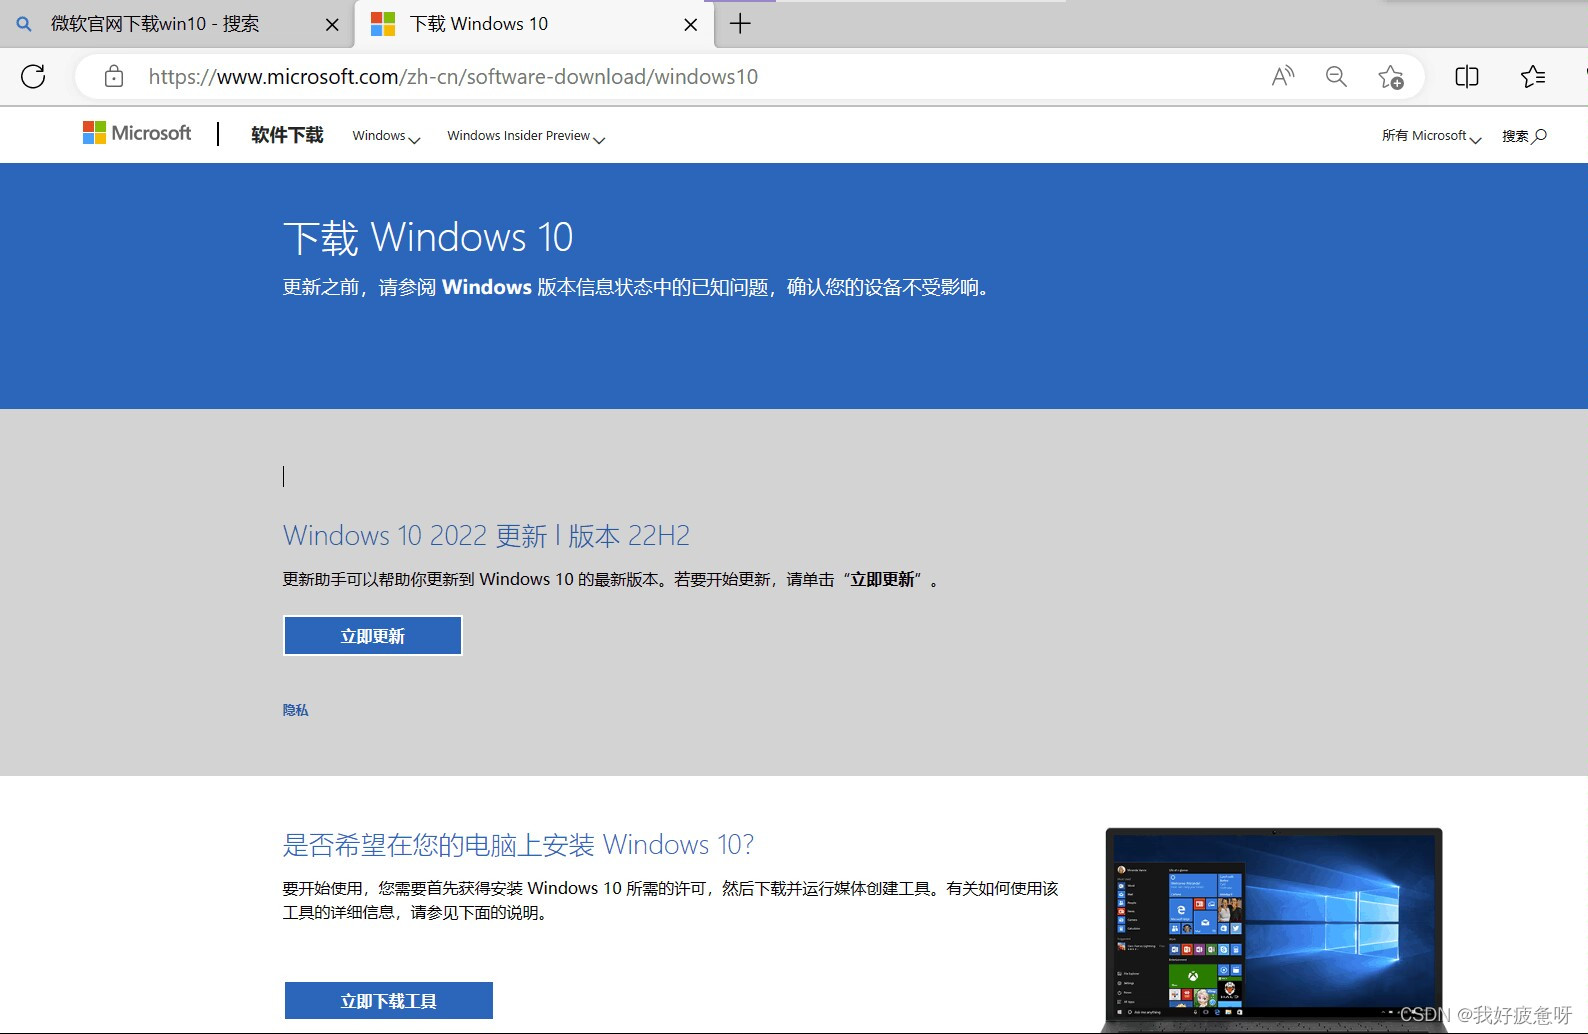Click heading 是否希望在您的电脑上安装 Windows 10?
The image size is (1588, 1034).
point(518,845)
